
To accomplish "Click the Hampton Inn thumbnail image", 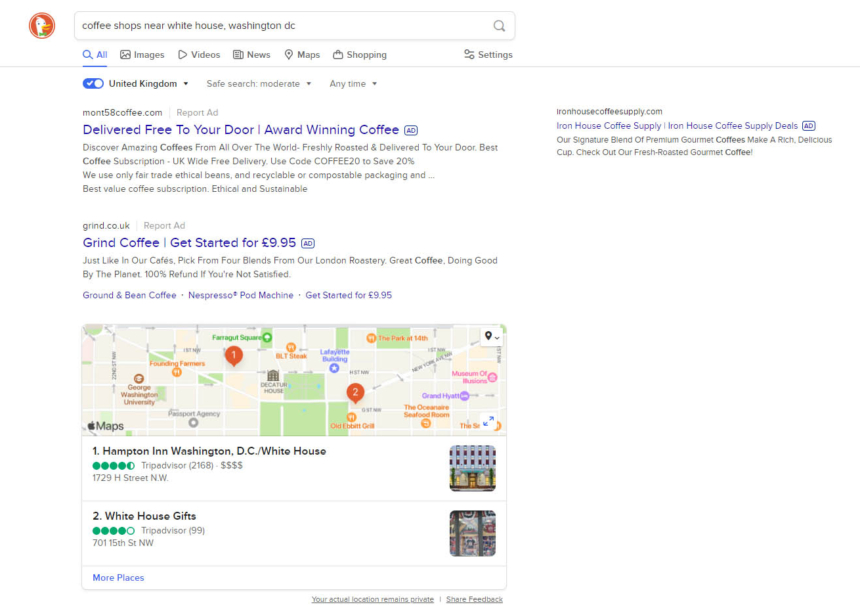I will [x=472, y=468].
